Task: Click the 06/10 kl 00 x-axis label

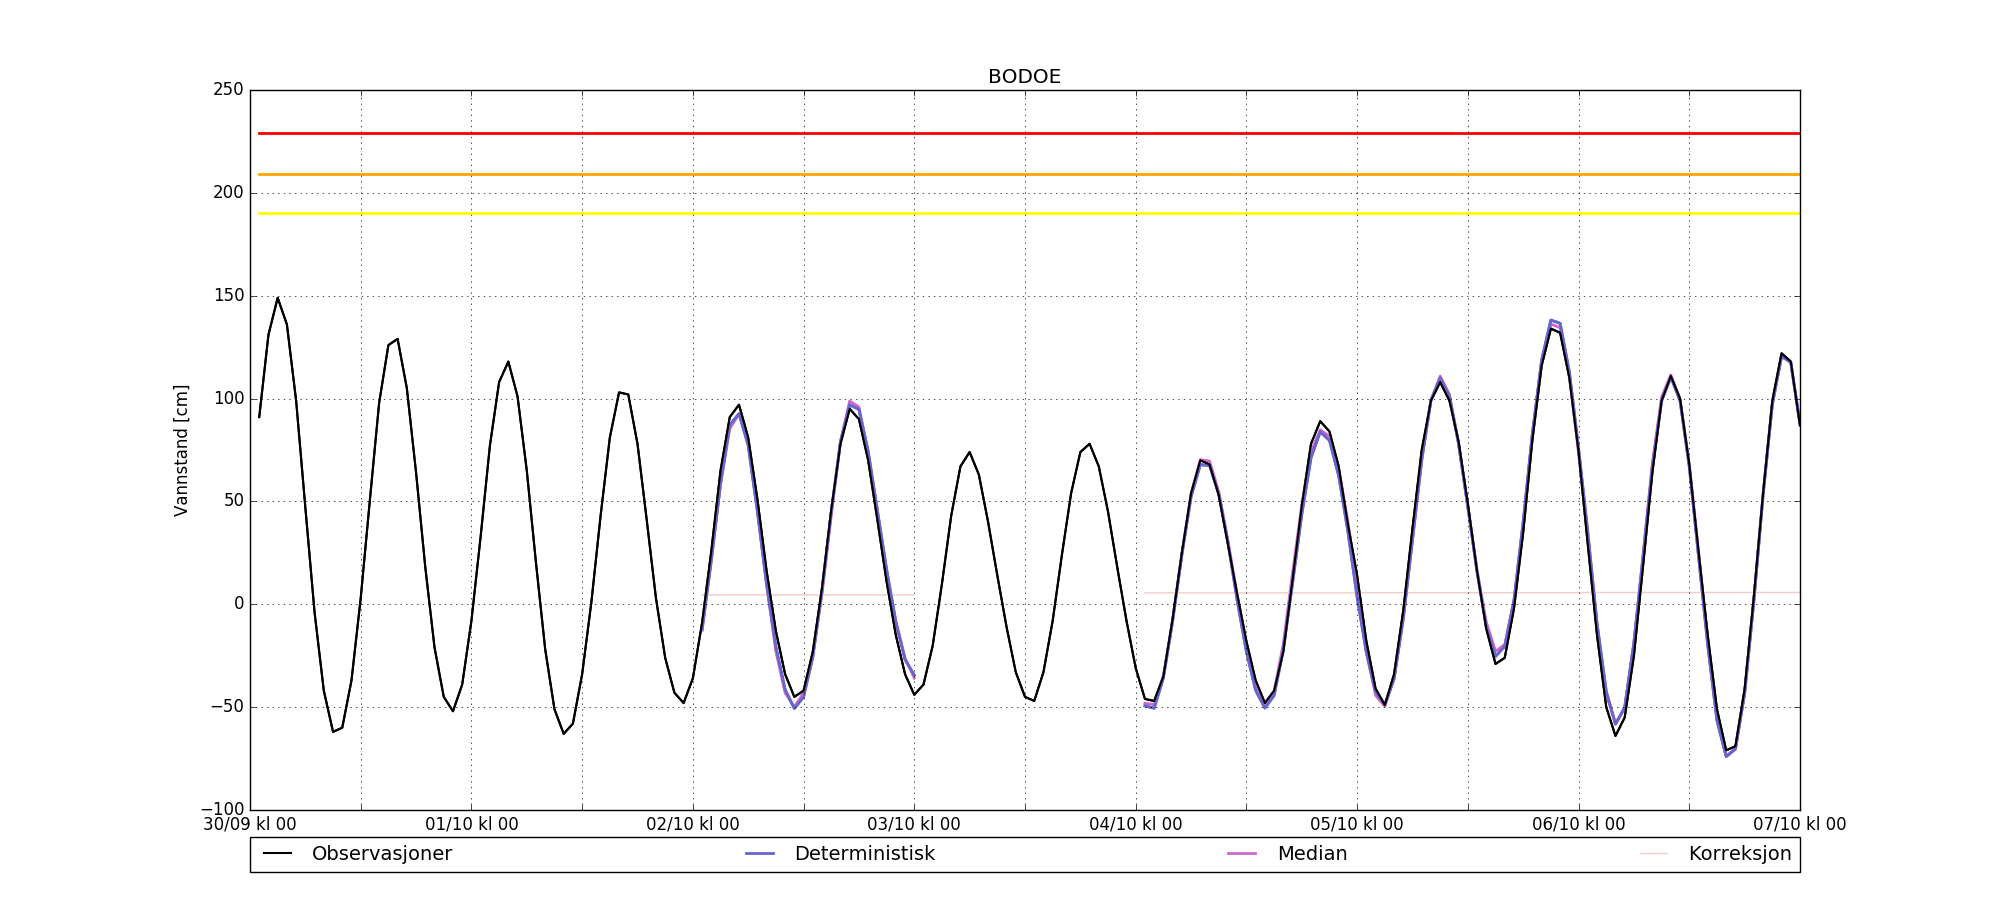Action: (x=1579, y=825)
